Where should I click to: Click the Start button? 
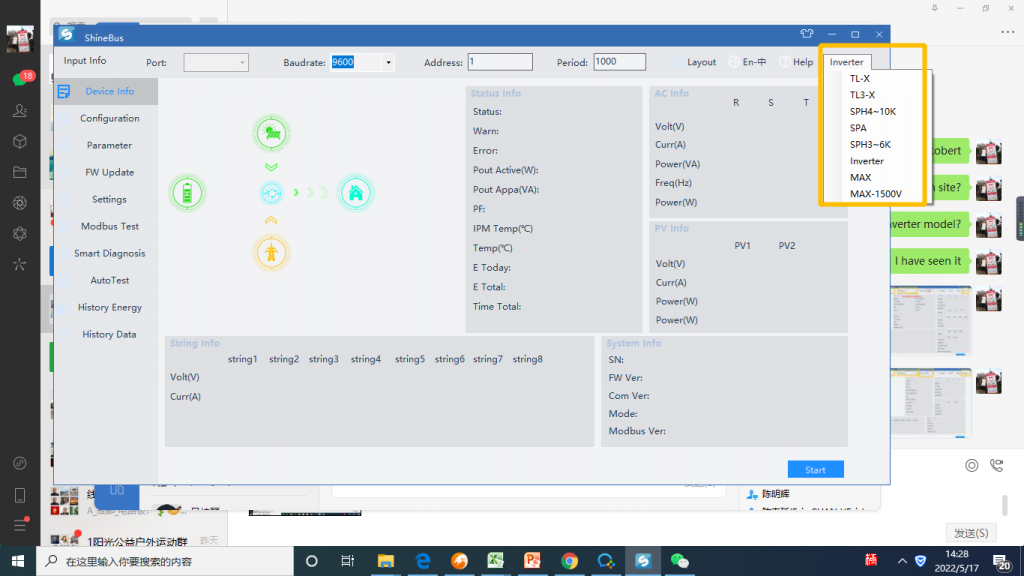click(815, 470)
